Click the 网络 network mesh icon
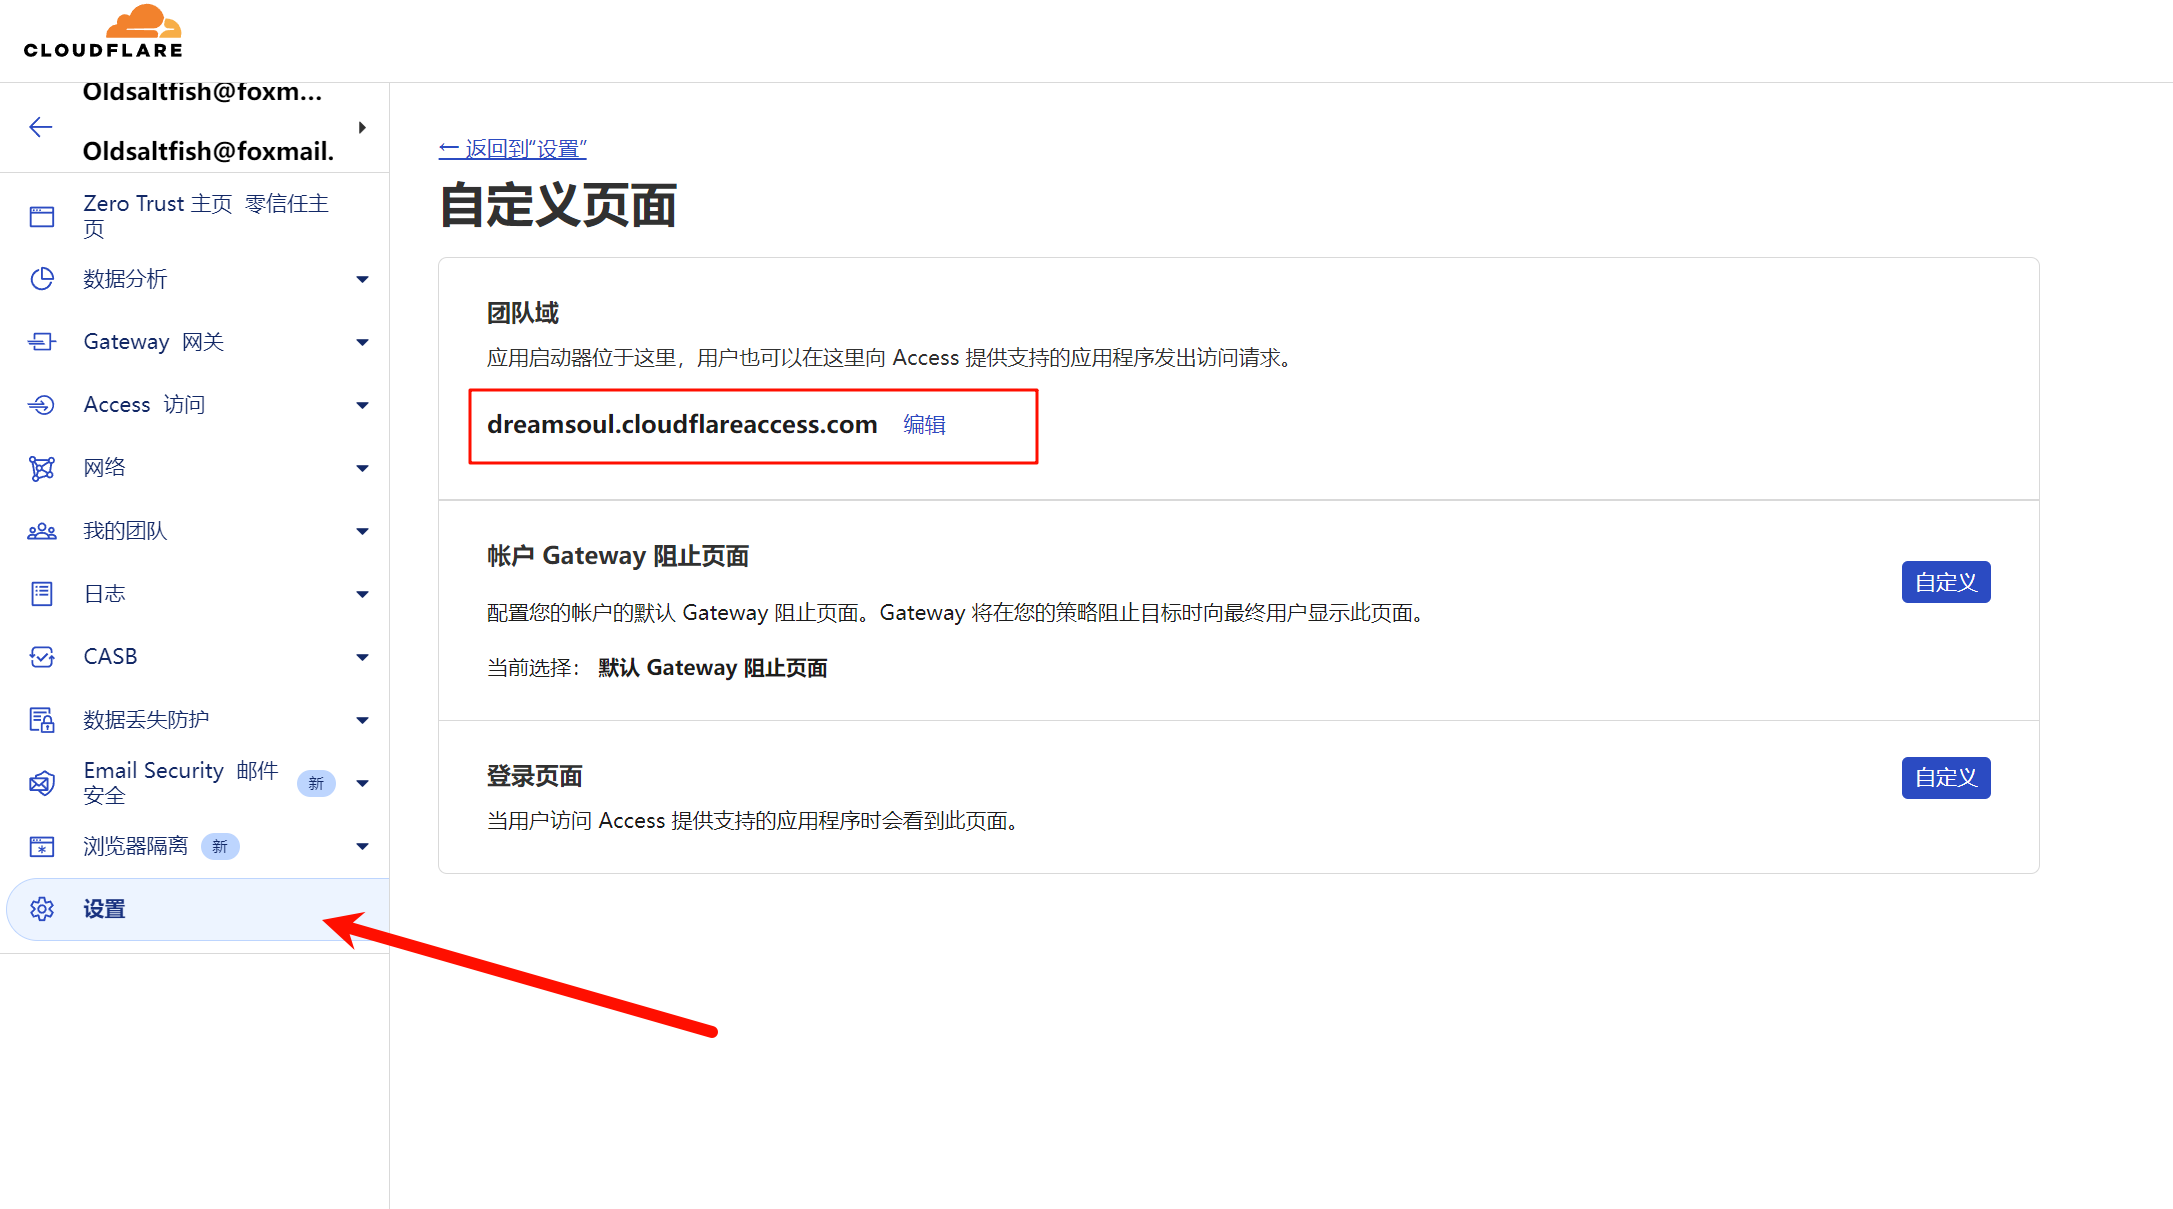 pyautogui.click(x=42, y=468)
